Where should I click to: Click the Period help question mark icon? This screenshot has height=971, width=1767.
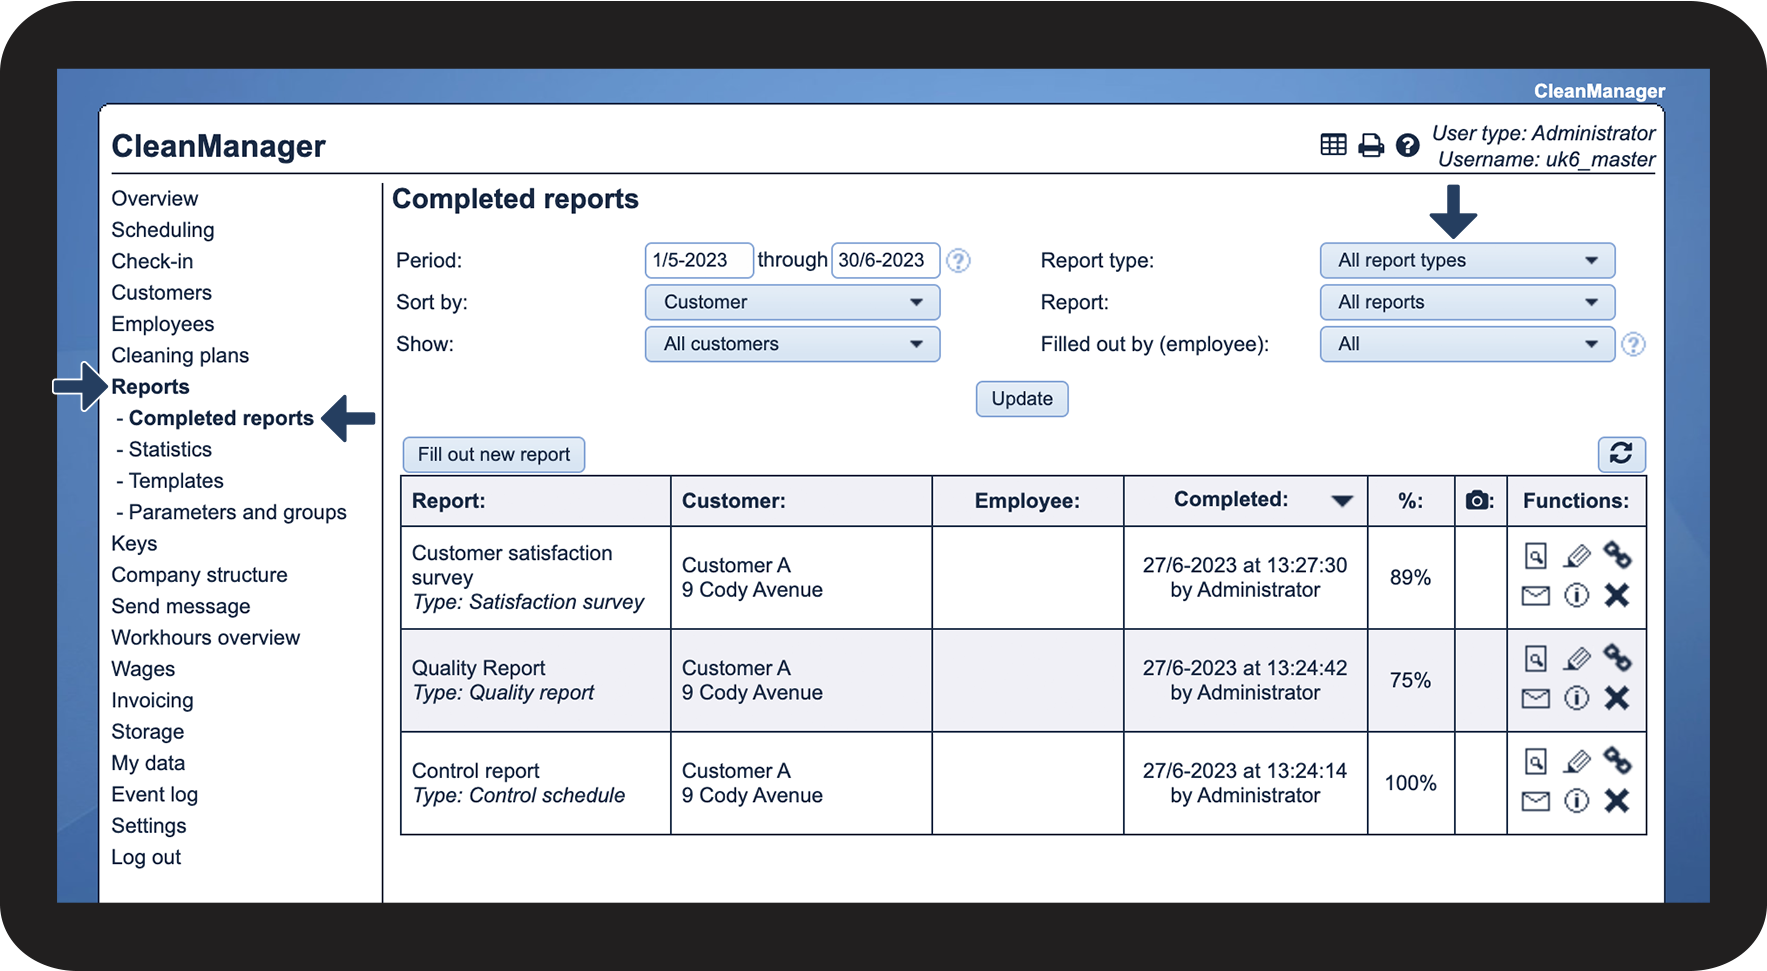[x=958, y=261]
